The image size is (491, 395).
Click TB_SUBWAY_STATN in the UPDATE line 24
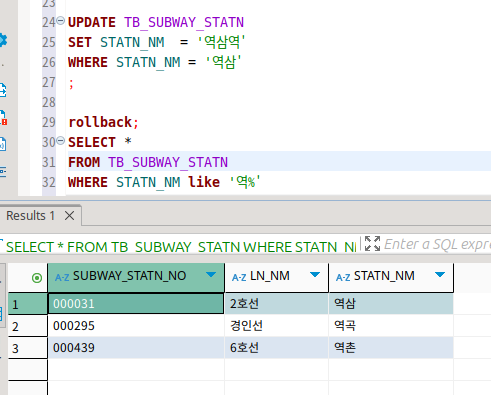[184, 22]
